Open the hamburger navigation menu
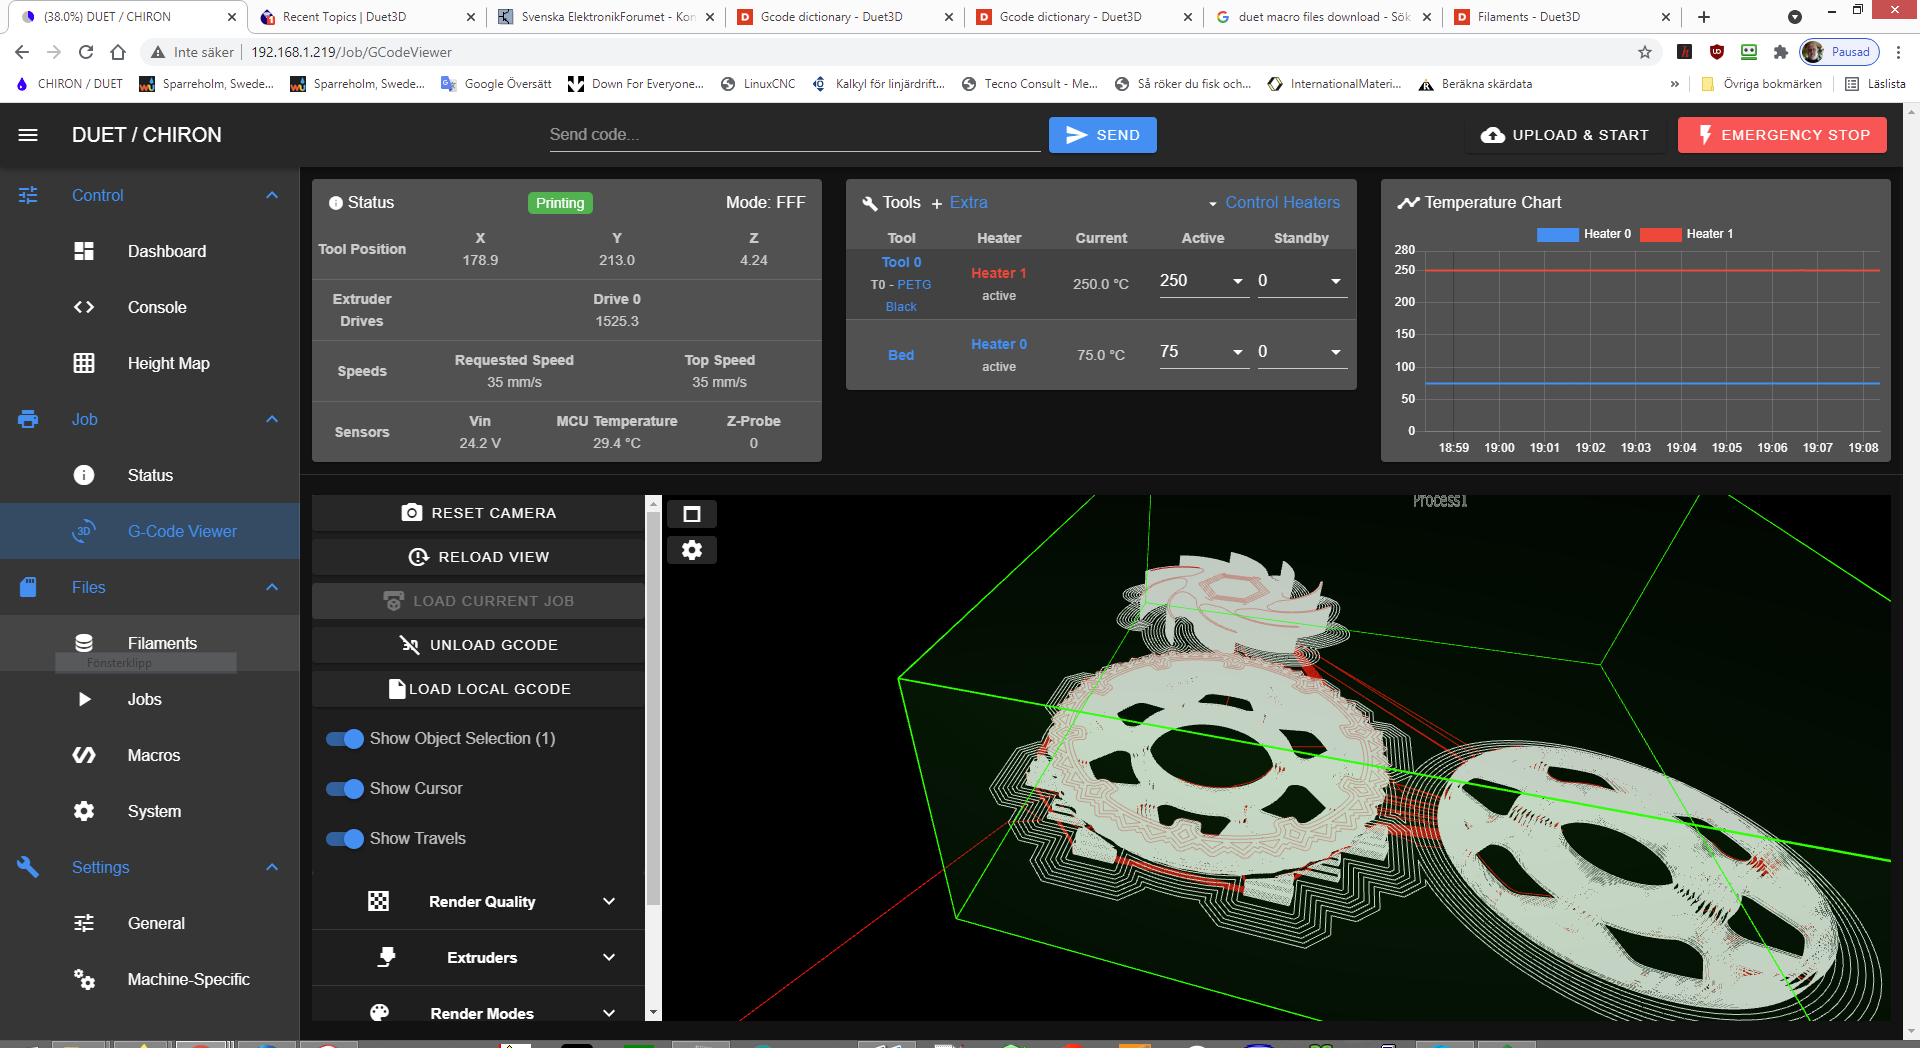The image size is (1920, 1048). tap(28, 135)
